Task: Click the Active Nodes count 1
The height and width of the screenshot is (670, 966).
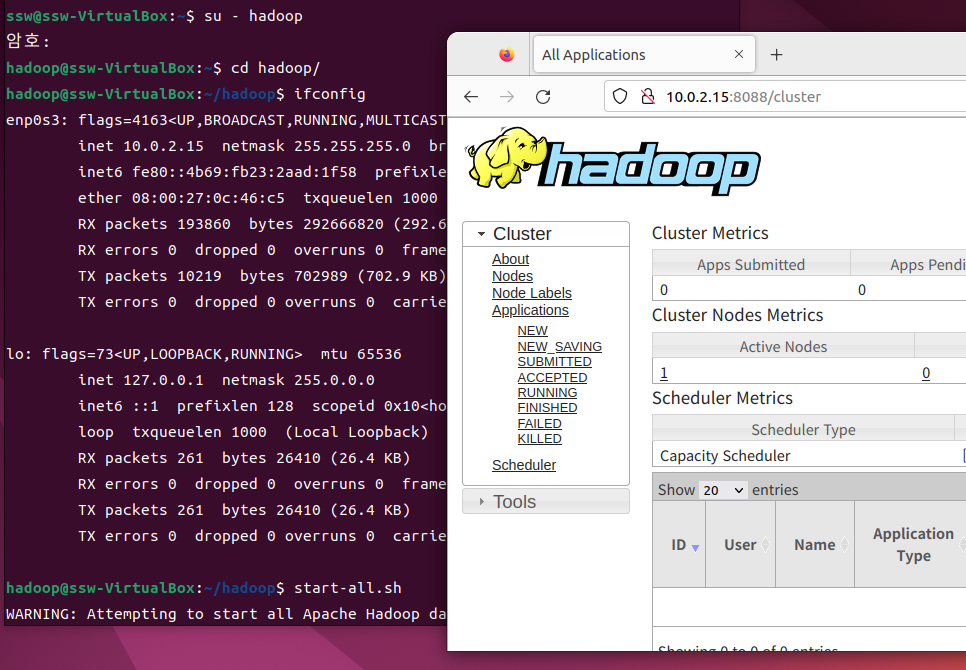Action: point(664,373)
